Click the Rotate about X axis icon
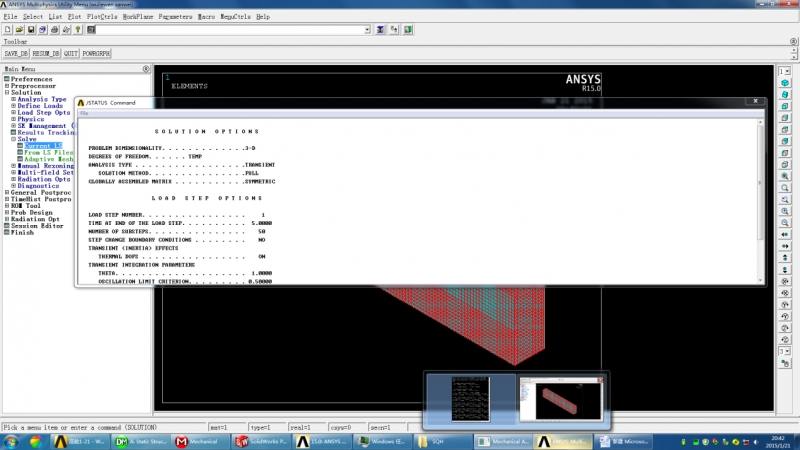Image resolution: width=800 pixels, height=450 pixels. (785, 282)
